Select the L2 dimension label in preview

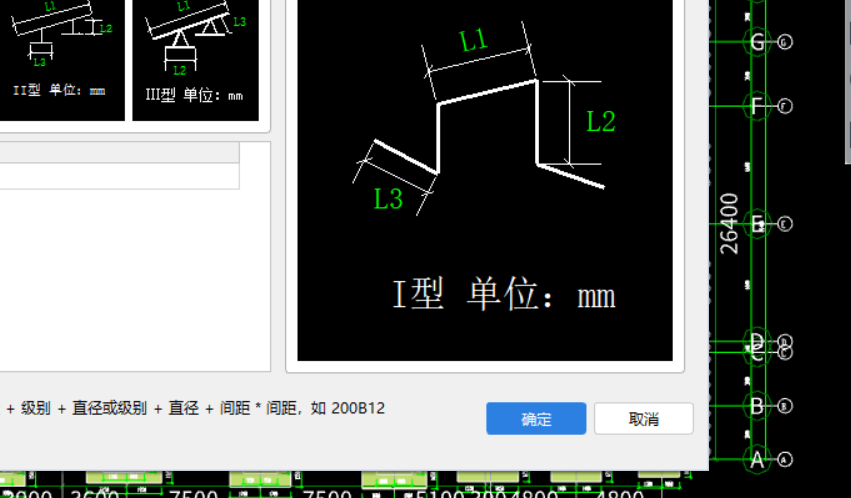pos(601,122)
